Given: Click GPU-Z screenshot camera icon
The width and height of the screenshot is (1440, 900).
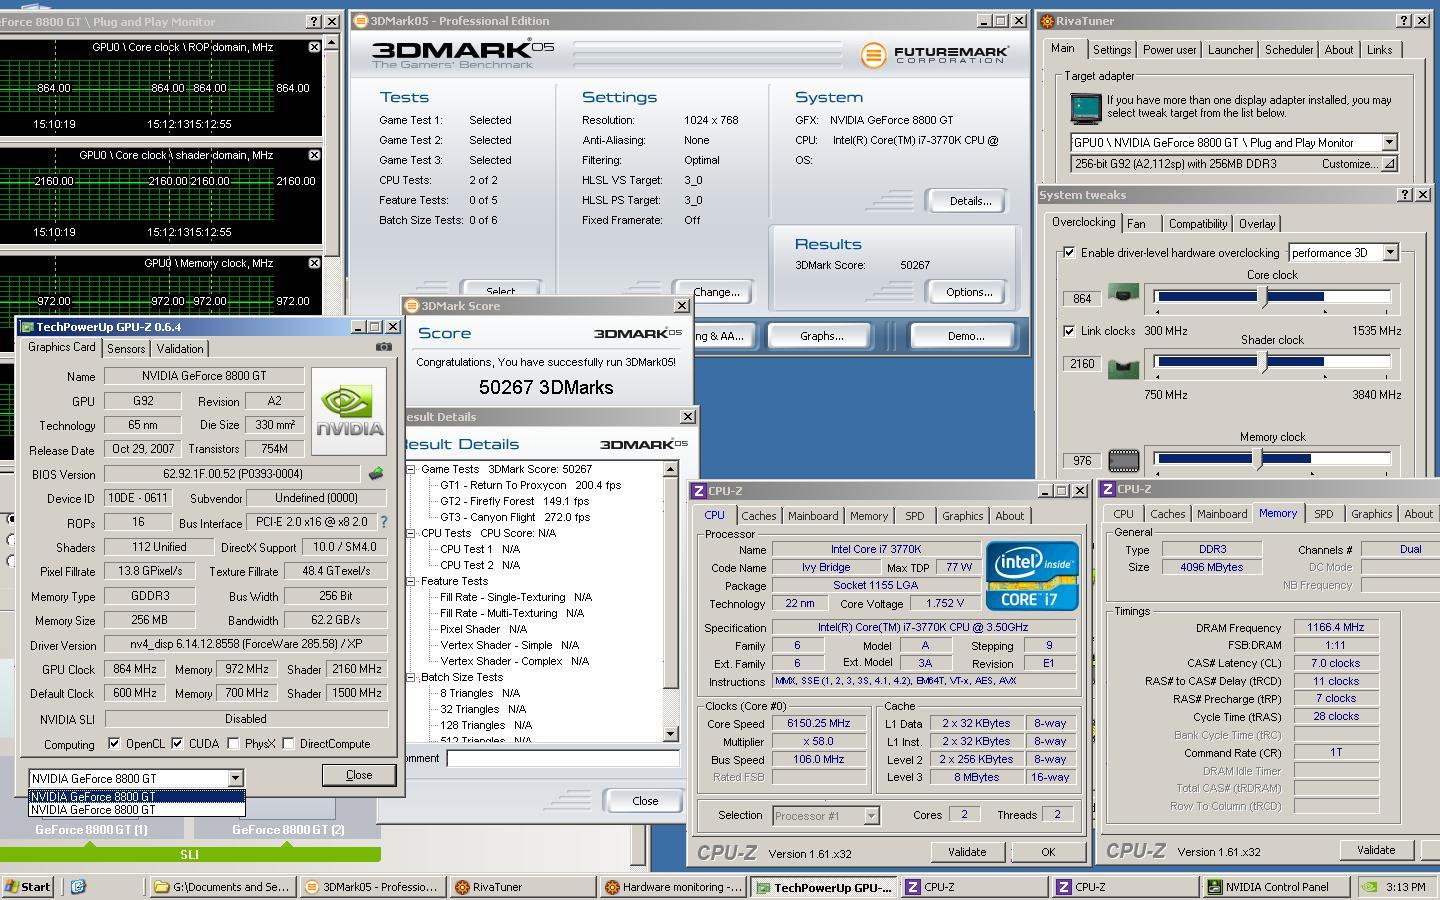Looking at the screenshot, I should point(384,347).
